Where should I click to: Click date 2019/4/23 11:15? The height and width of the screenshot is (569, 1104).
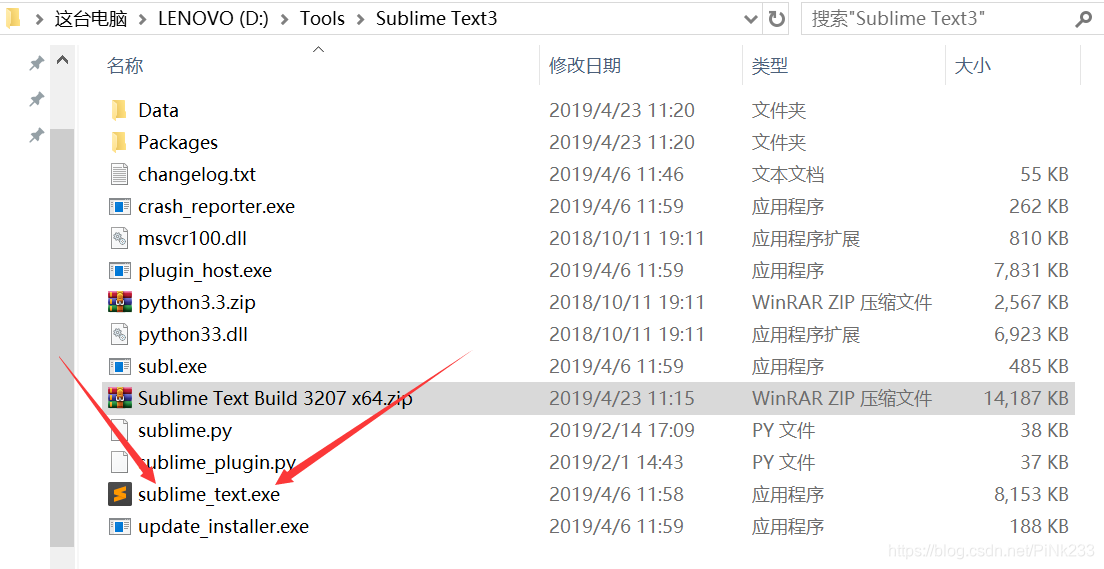(x=622, y=399)
